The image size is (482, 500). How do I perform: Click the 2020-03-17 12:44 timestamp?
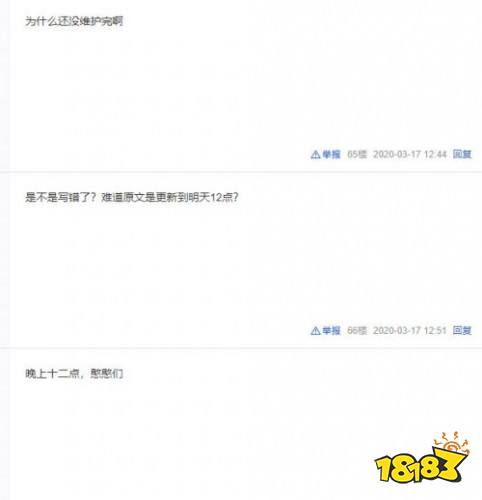tap(410, 154)
